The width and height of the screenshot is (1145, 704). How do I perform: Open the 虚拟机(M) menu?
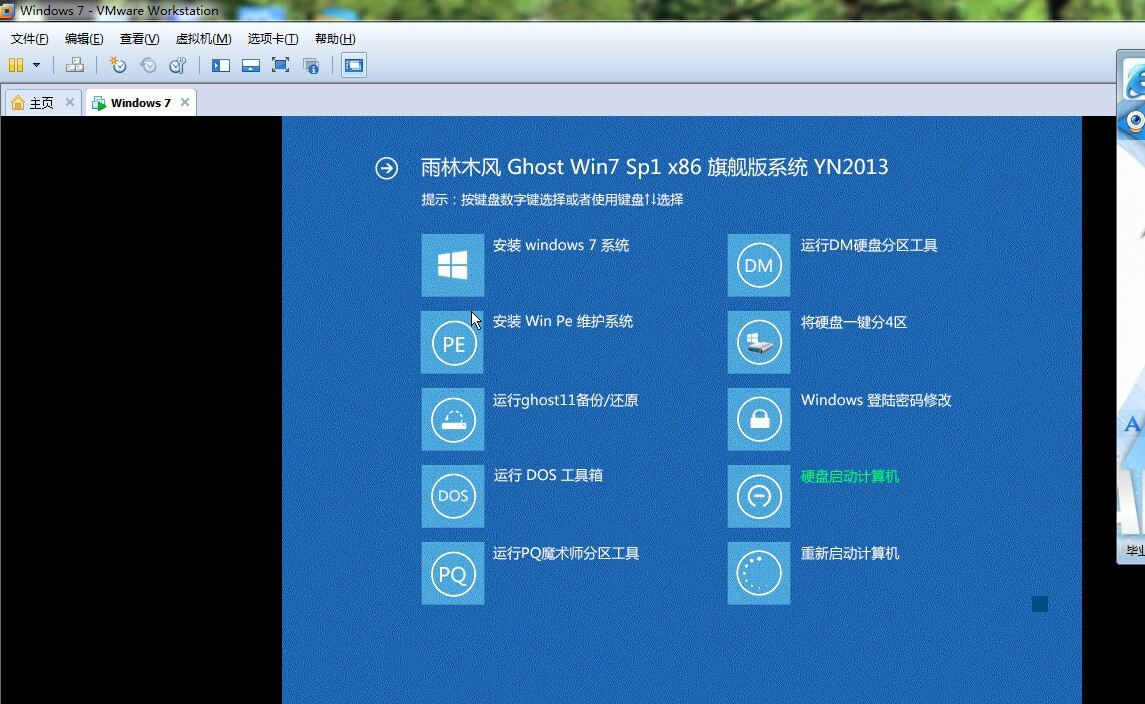click(x=204, y=39)
